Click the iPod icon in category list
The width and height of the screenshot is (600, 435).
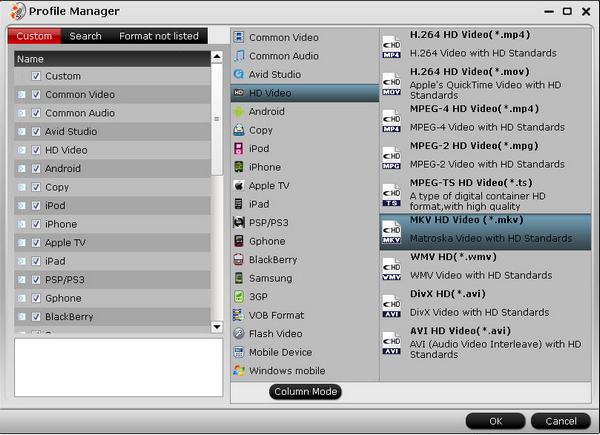click(239, 148)
